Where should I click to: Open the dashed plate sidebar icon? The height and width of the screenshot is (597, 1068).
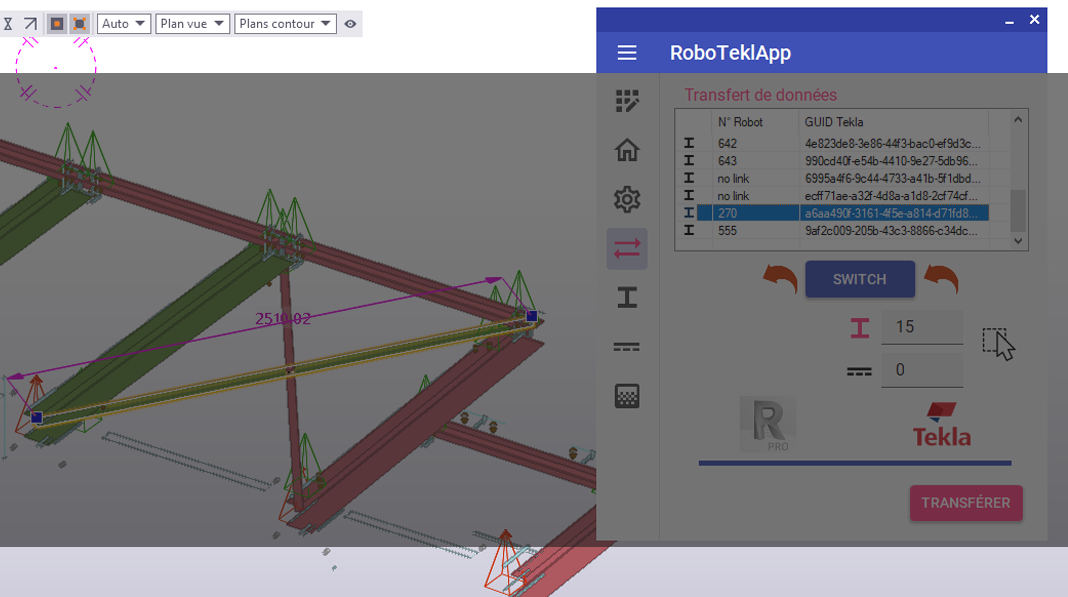coord(627,347)
